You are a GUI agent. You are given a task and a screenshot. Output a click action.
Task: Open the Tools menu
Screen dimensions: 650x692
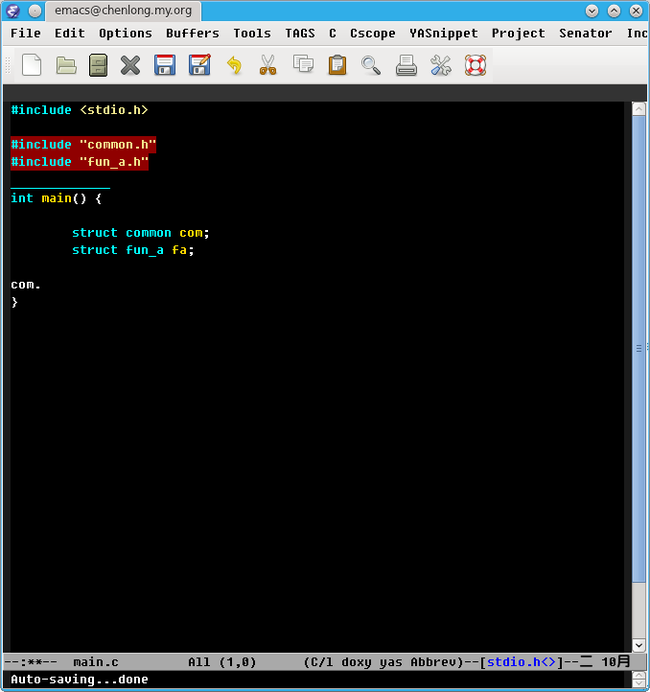[x=252, y=33]
